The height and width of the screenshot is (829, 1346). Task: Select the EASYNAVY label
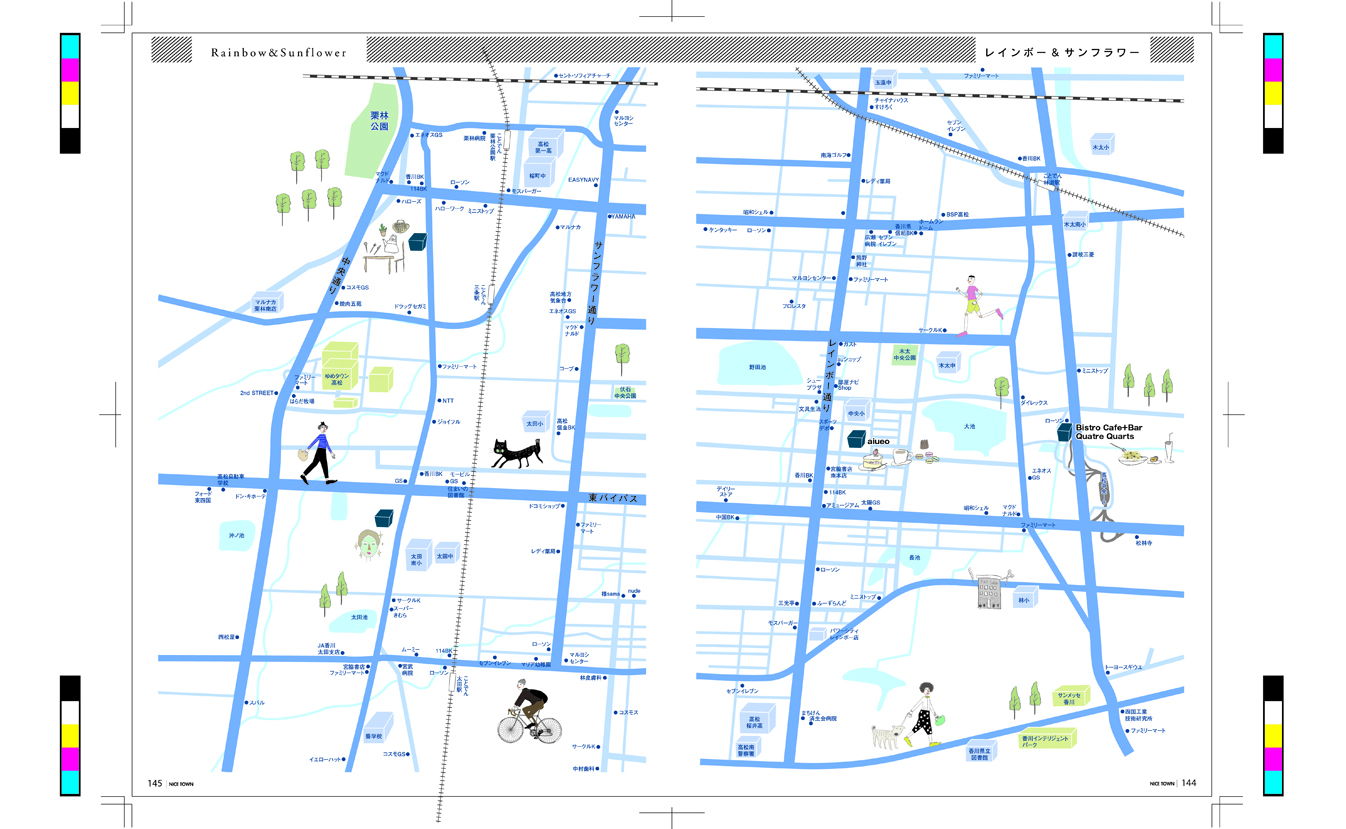pyautogui.click(x=582, y=180)
